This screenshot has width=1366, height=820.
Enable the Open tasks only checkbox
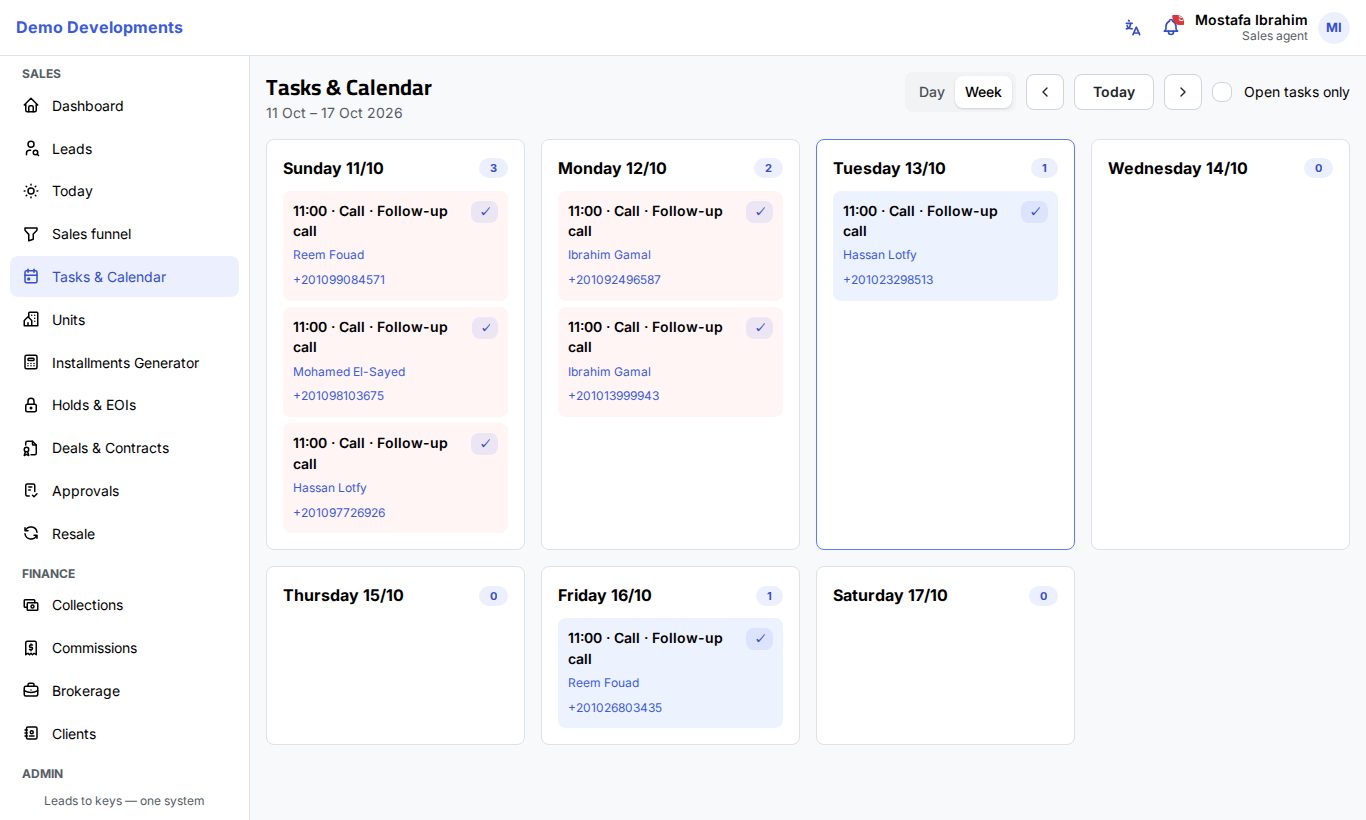click(1222, 92)
